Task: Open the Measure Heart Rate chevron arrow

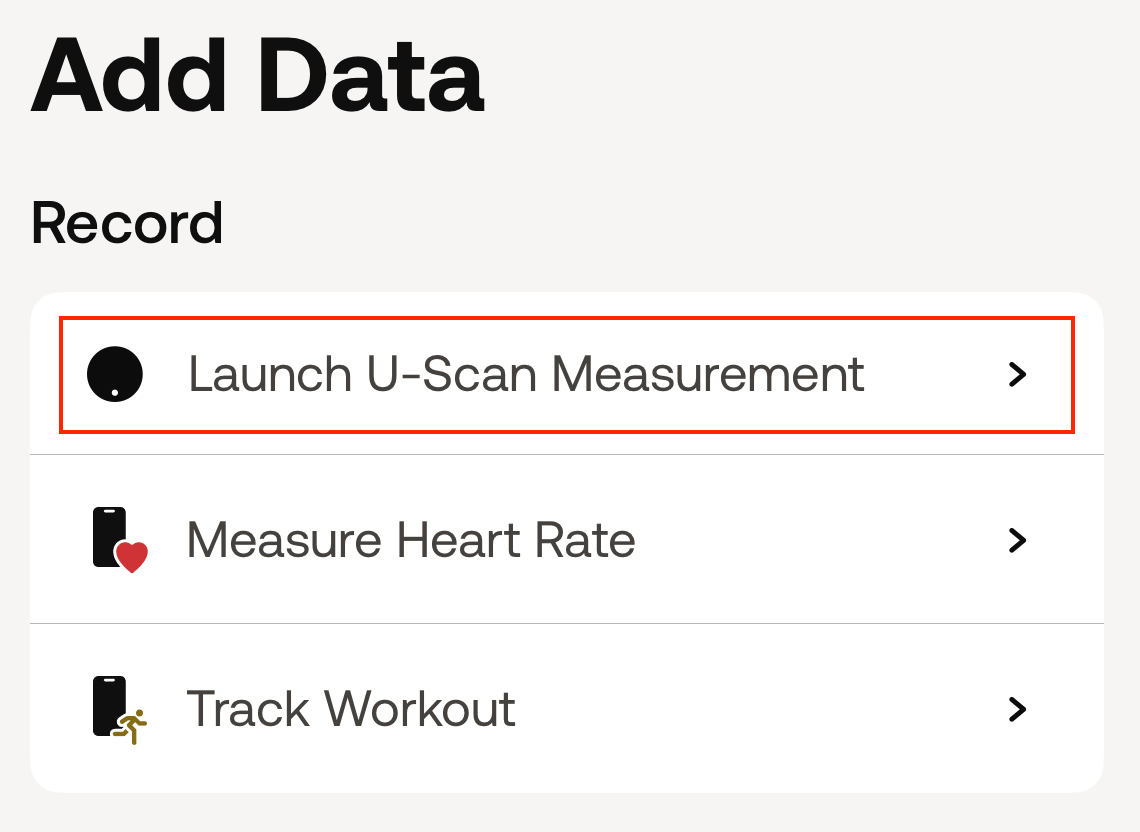Action: (x=1018, y=540)
